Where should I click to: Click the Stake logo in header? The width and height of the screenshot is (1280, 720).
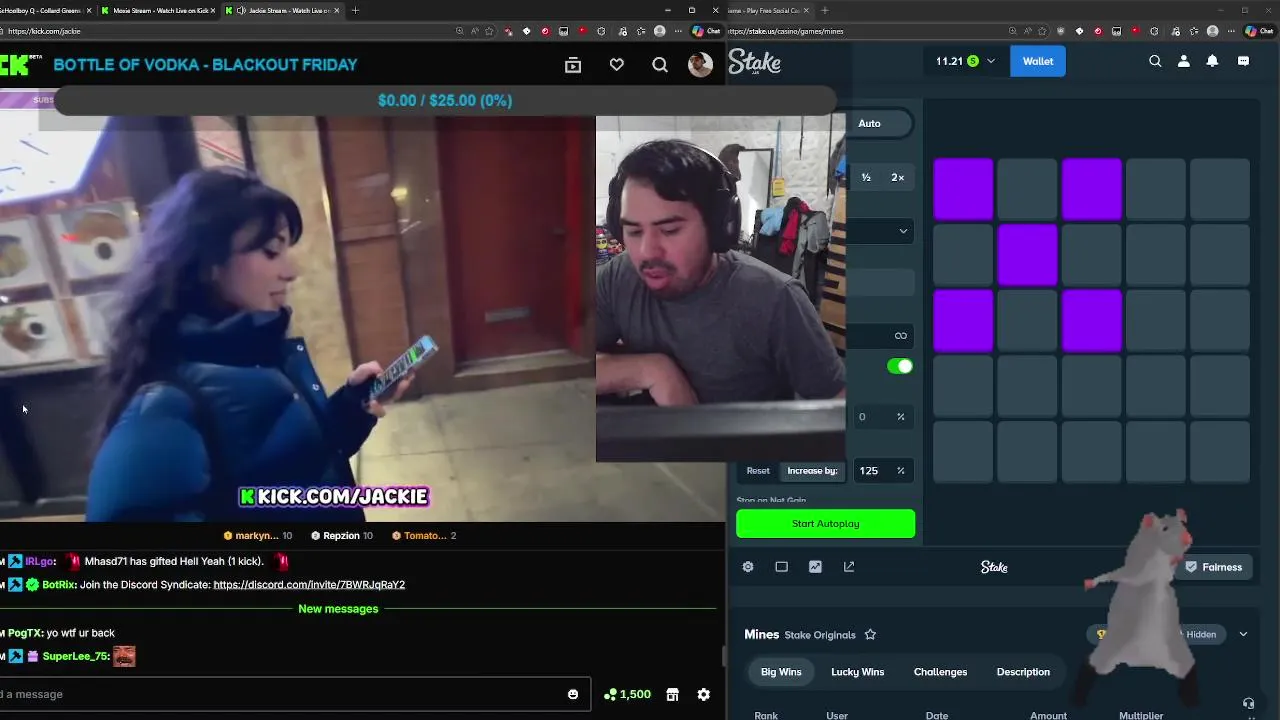[754, 62]
